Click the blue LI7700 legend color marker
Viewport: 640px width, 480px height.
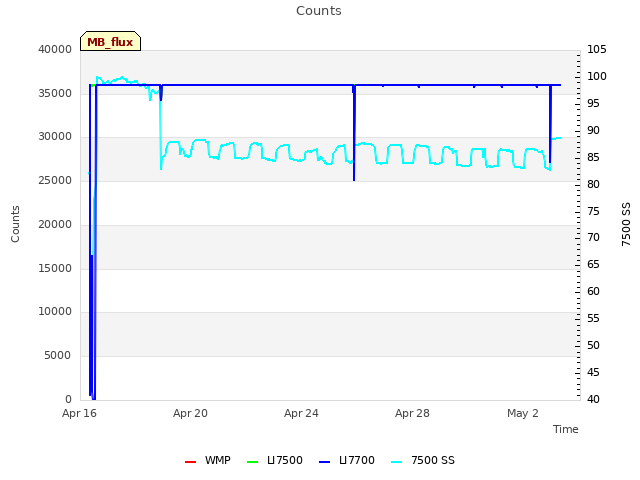pyautogui.click(x=324, y=462)
